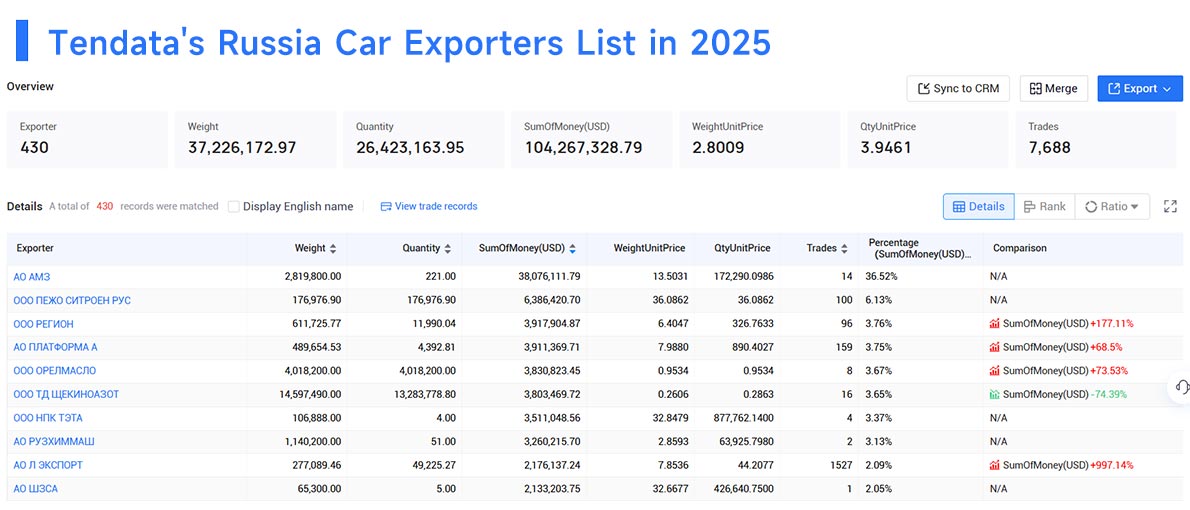Open the Export dropdown button
This screenshot has height=510, width=1190.
point(1140,89)
